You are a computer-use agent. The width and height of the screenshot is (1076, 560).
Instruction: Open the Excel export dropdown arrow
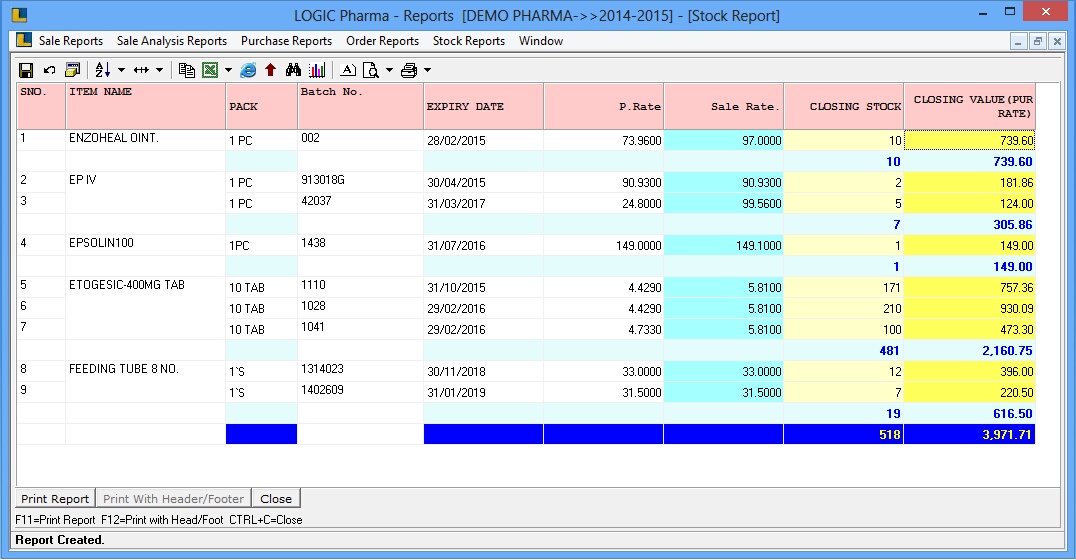229,70
